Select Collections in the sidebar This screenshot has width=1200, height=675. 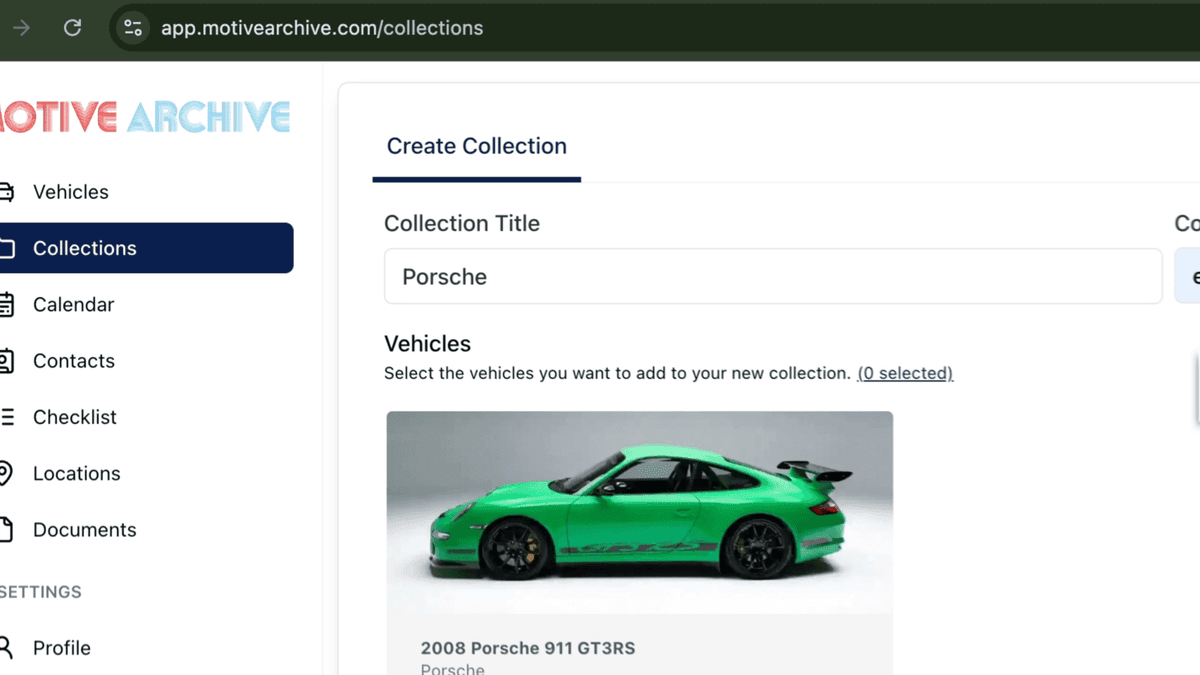coord(146,248)
